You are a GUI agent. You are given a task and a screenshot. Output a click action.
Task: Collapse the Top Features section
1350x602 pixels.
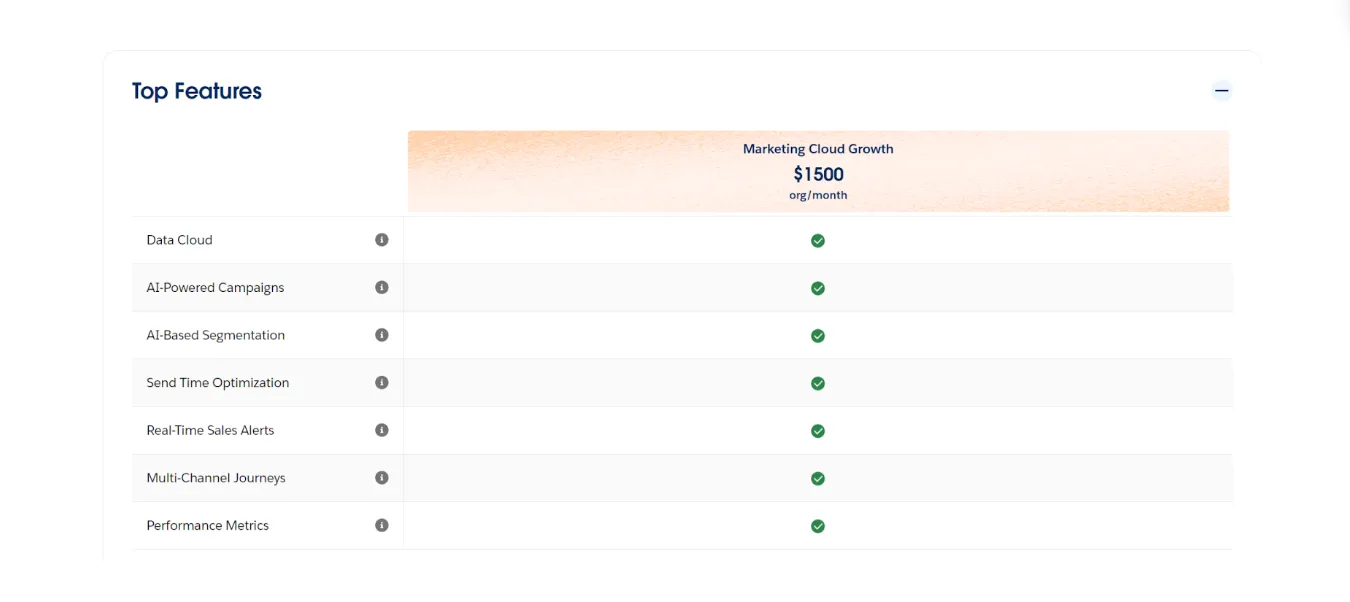(x=1221, y=91)
